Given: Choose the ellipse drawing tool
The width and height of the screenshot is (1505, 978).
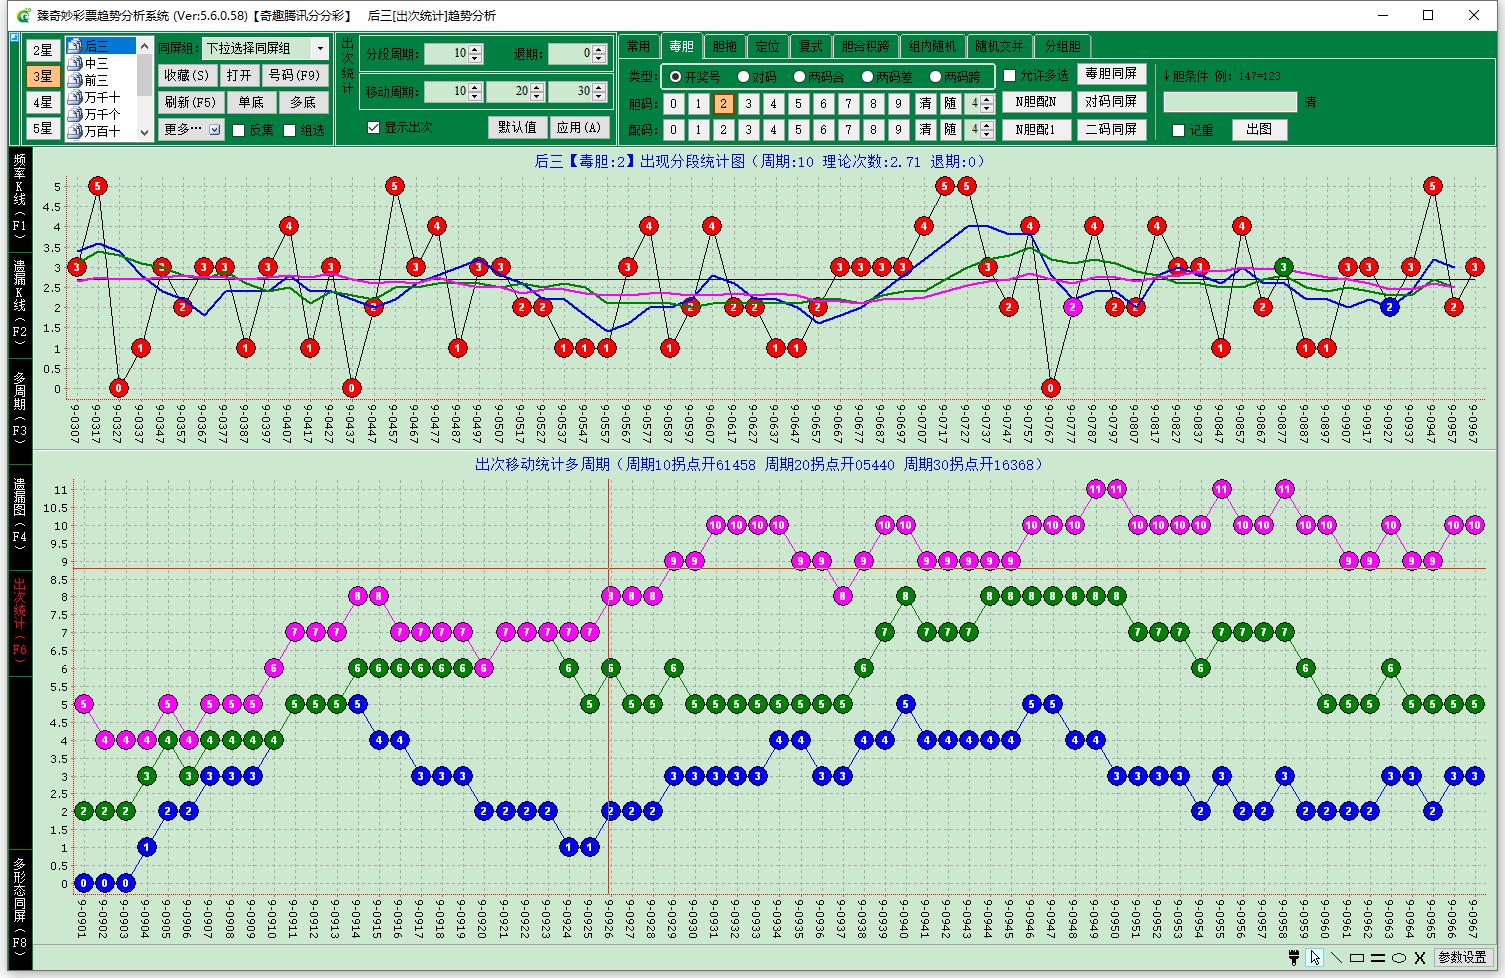Looking at the screenshot, I should (x=1399, y=957).
